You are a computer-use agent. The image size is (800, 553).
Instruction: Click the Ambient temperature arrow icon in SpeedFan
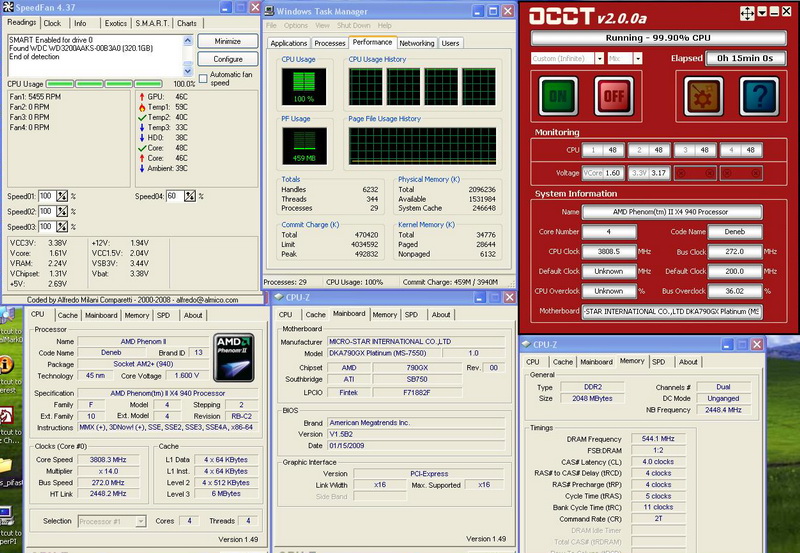[x=142, y=168]
